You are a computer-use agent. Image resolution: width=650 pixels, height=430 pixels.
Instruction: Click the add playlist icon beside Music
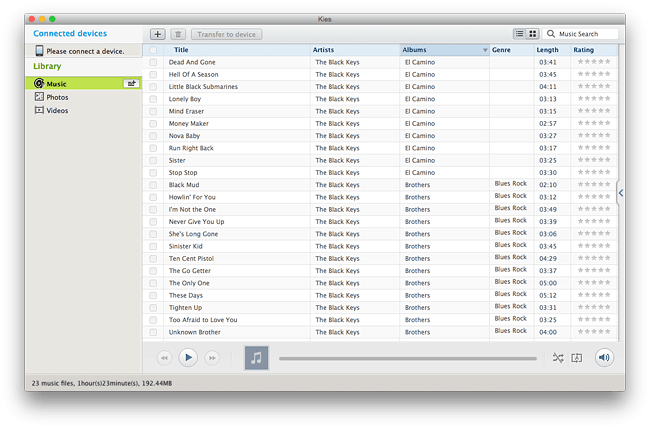coord(131,83)
